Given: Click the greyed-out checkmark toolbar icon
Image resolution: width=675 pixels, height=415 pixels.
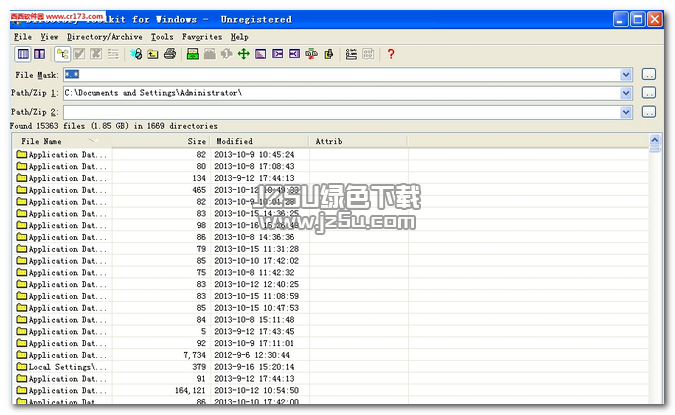Looking at the screenshot, I should click(80, 54).
